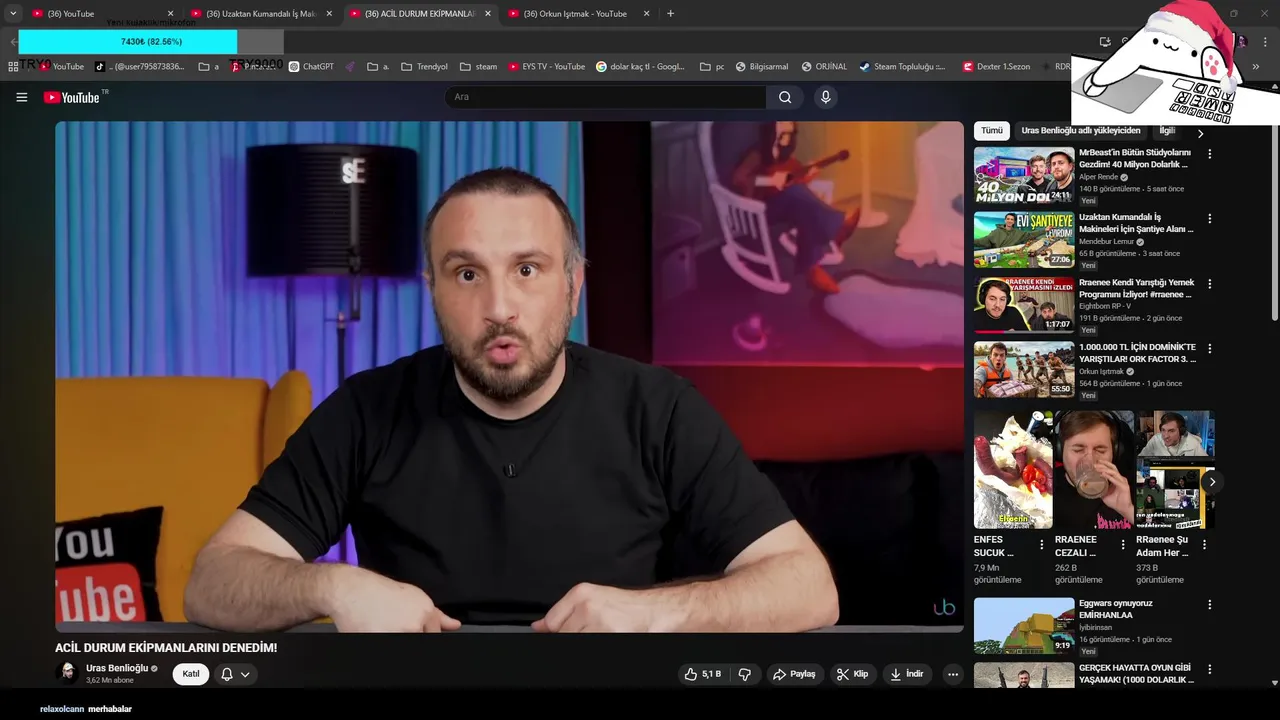The height and width of the screenshot is (720, 1280).
Task: Open ENFES SUCUK short thumbnail
Action: (x=1013, y=469)
